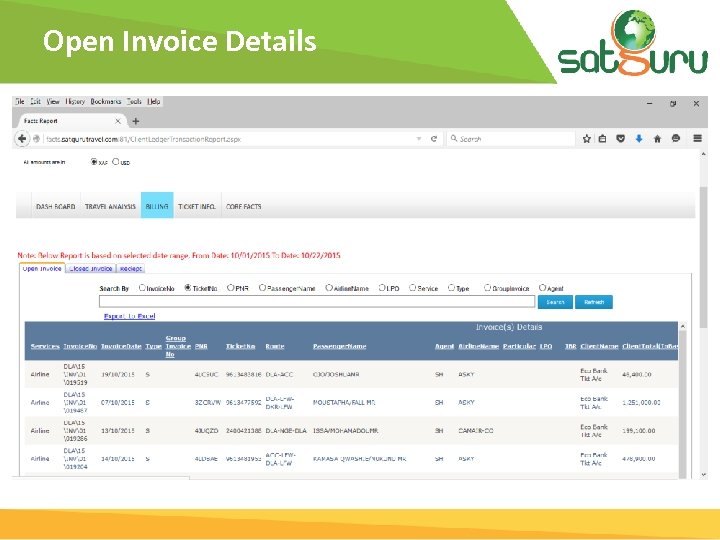The height and width of the screenshot is (540, 720).
Task: Select GroupInvoice search radio button
Action: [x=487, y=288]
